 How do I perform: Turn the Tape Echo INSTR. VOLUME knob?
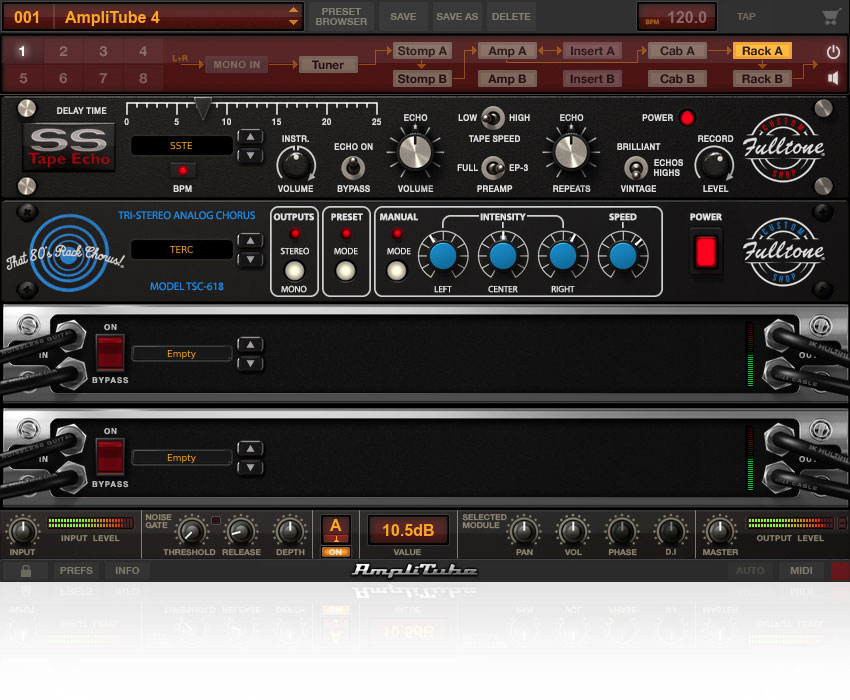tap(295, 164)
